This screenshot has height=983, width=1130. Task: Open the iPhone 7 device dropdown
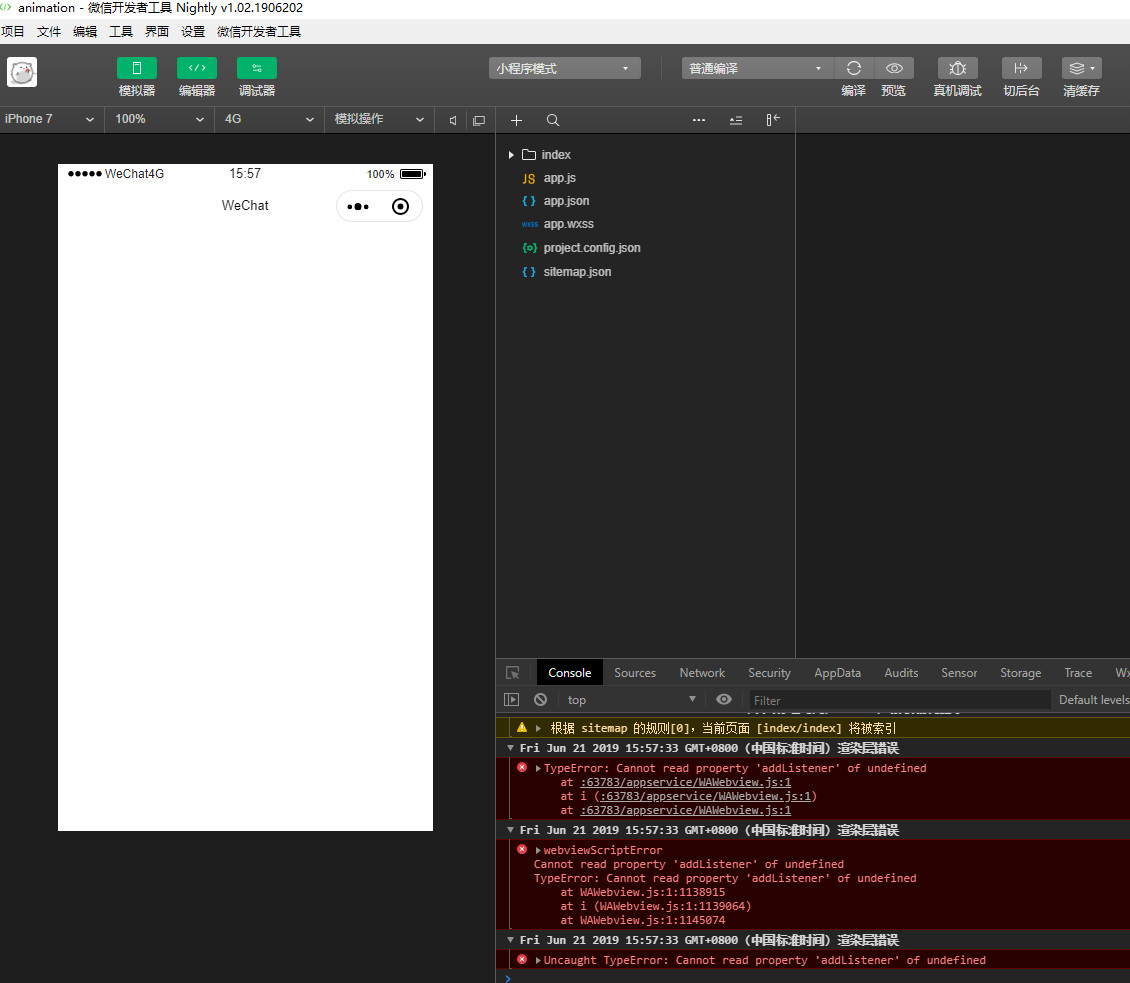coord(50,119)
